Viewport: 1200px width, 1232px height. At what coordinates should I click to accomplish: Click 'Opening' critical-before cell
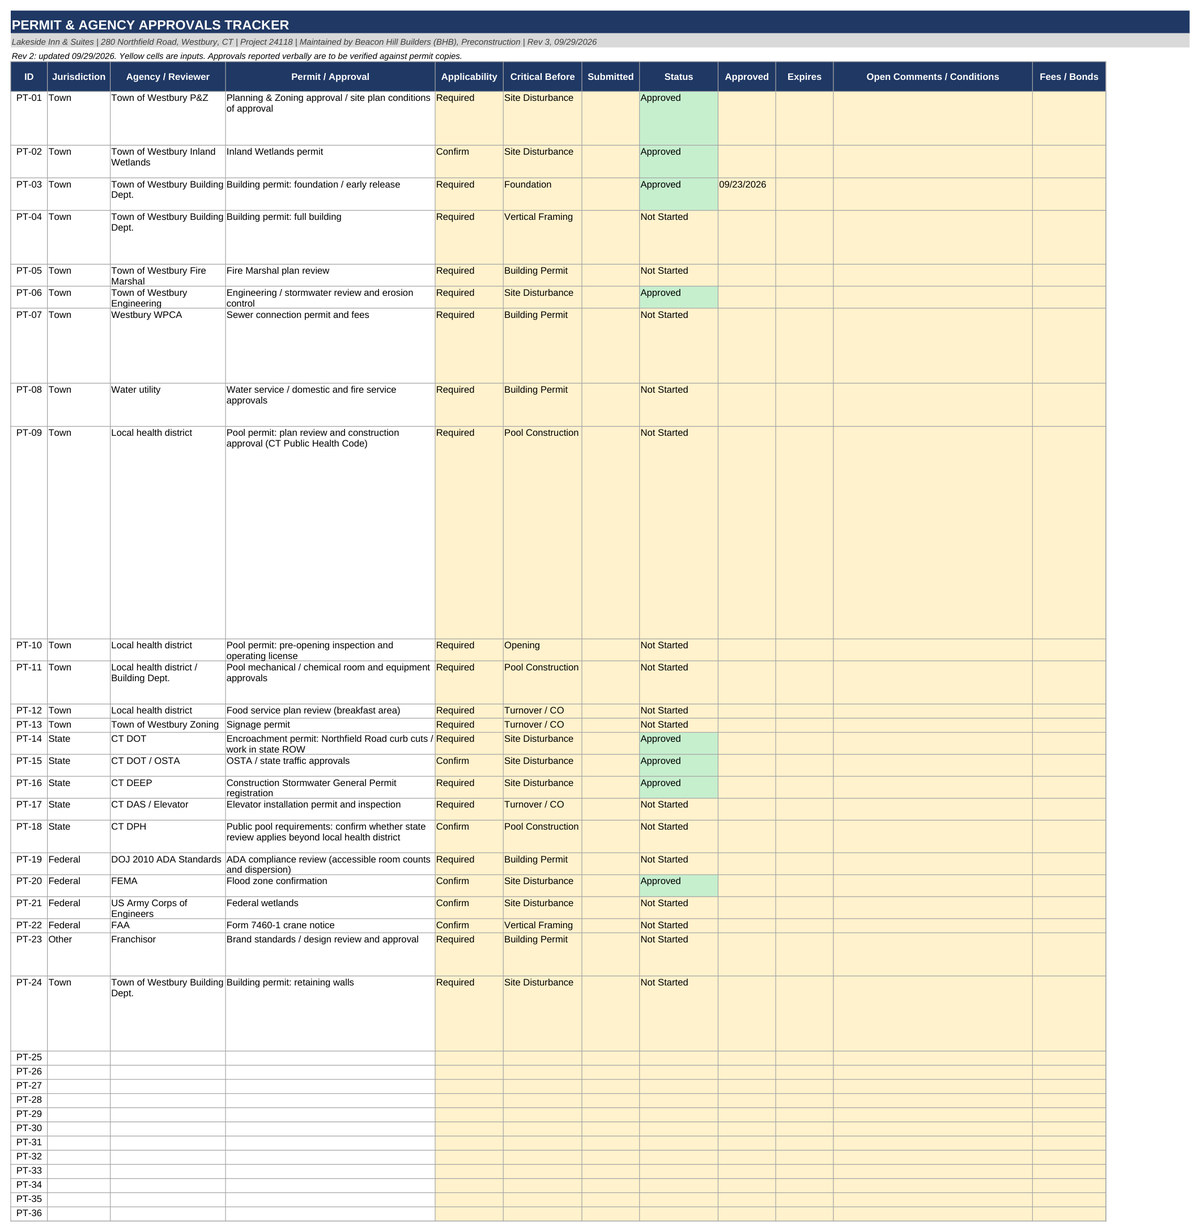coord(542,649)
